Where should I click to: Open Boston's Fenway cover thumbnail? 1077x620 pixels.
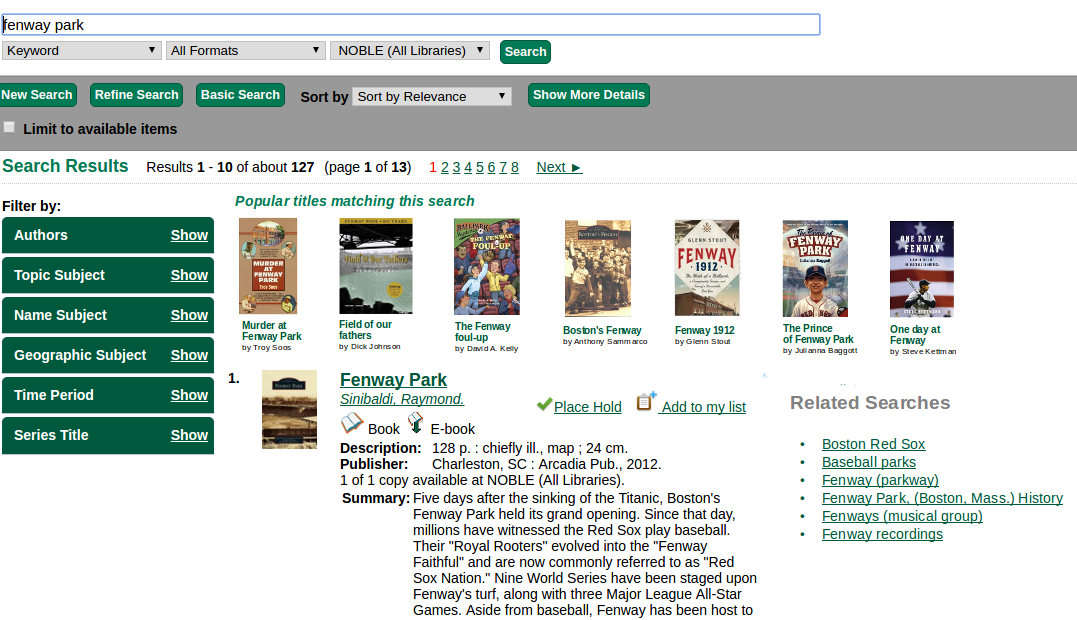tap(598, 268)
